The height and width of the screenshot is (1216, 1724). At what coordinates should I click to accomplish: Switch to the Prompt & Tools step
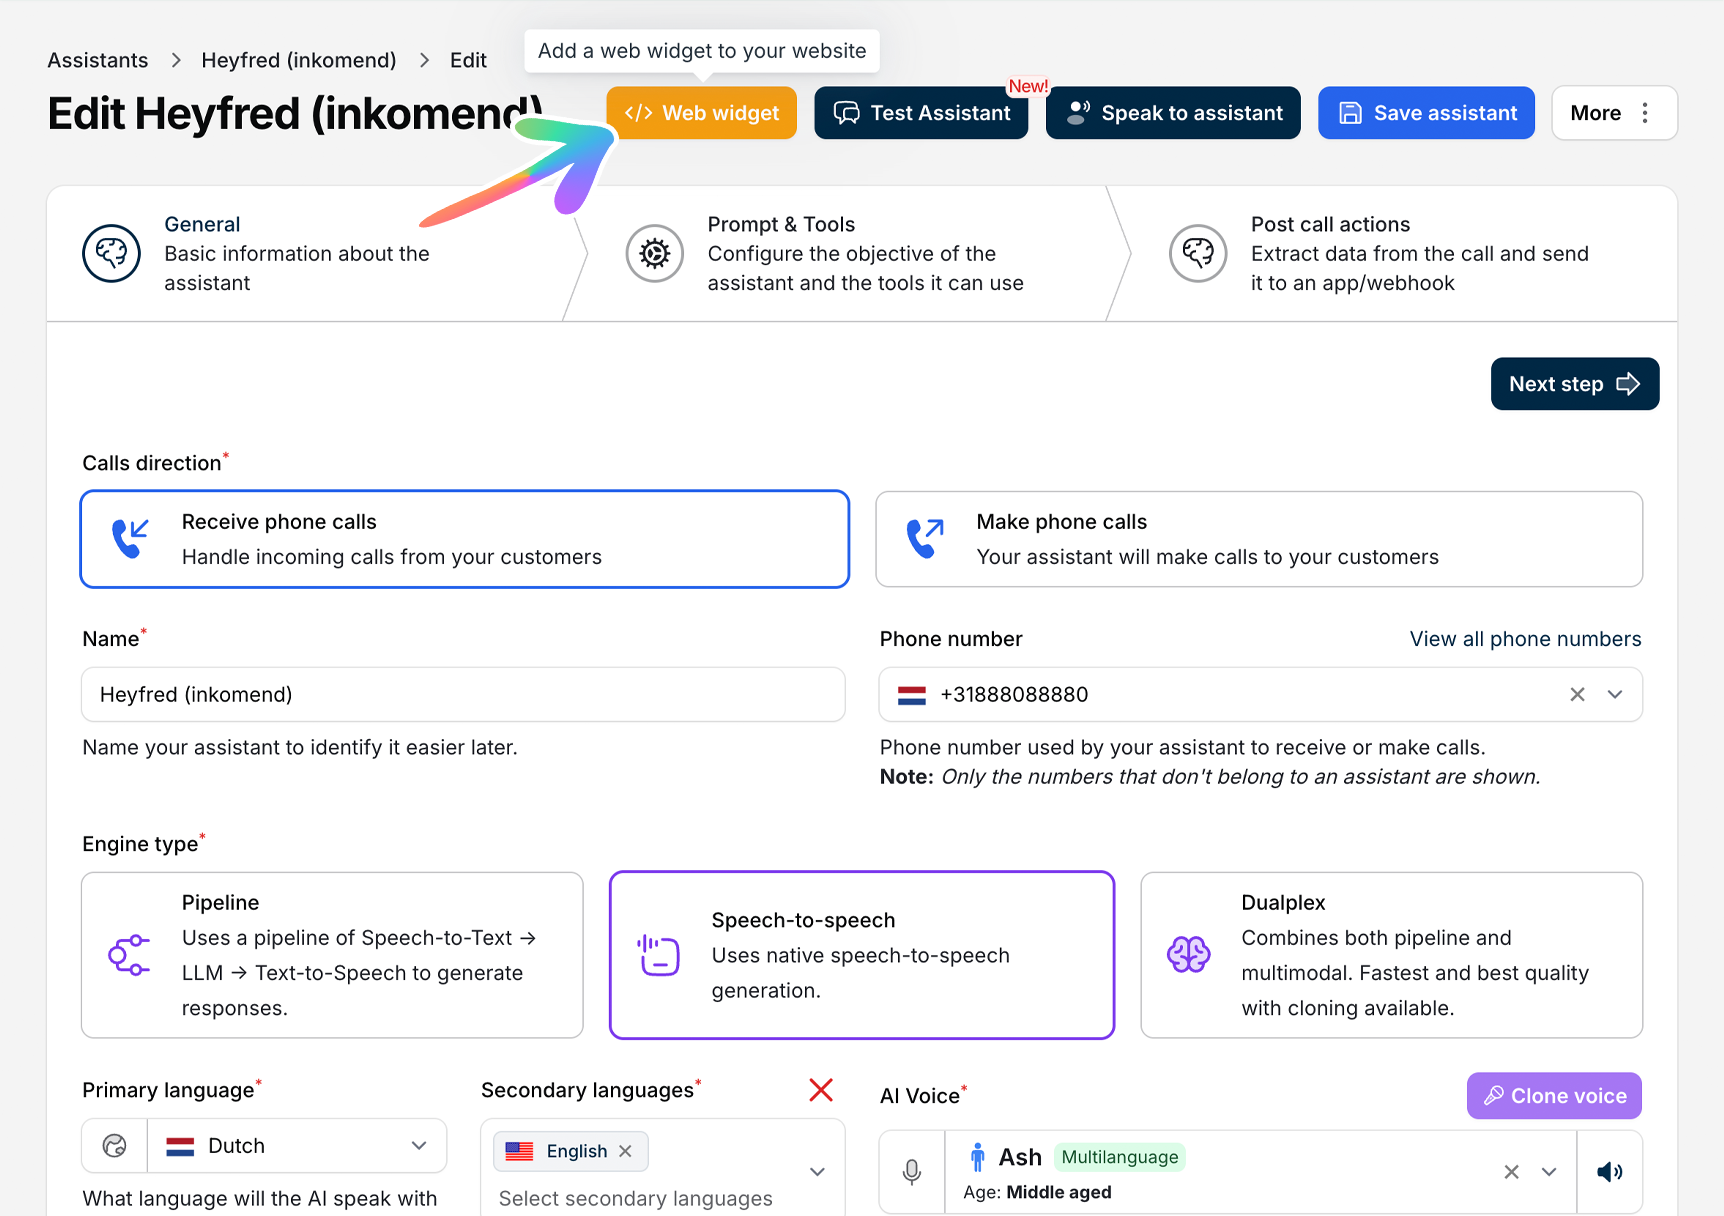pyautogui.click(x=850, y=253)
